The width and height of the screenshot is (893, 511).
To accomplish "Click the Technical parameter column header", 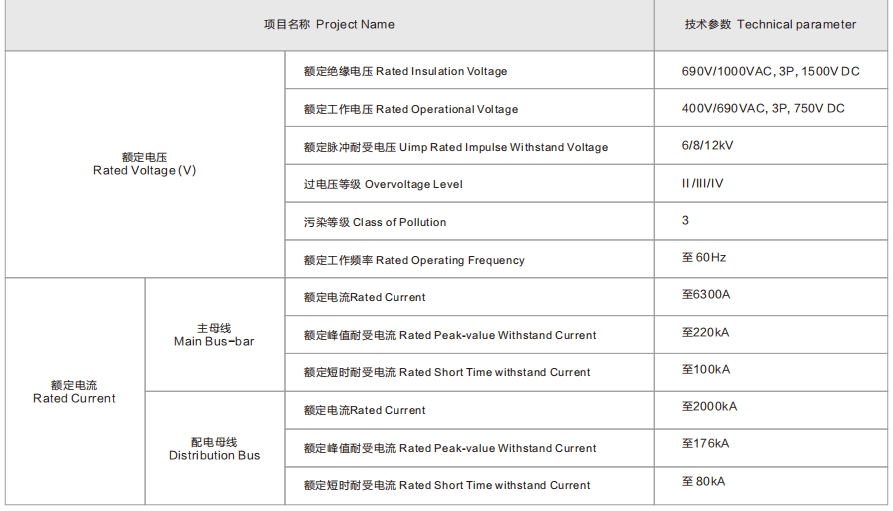I will 770,25.
